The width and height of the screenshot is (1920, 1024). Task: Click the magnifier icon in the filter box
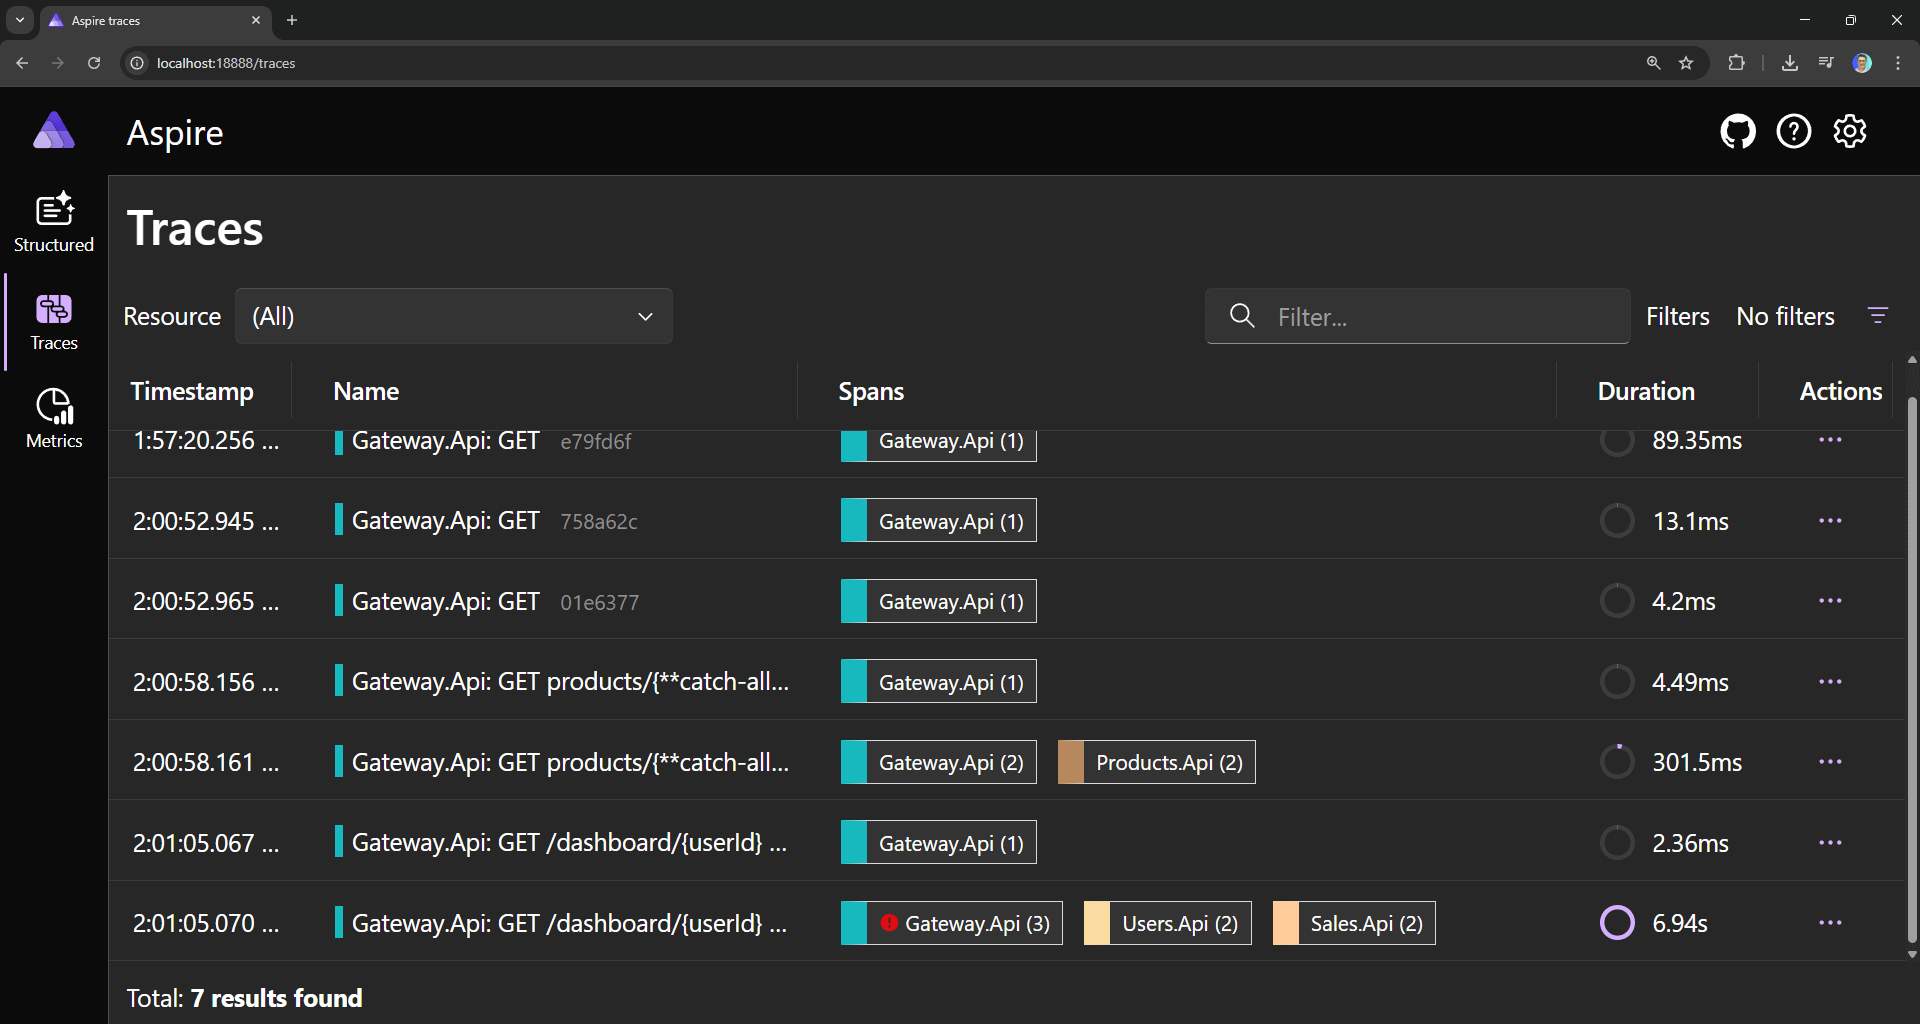[1241, 316]
